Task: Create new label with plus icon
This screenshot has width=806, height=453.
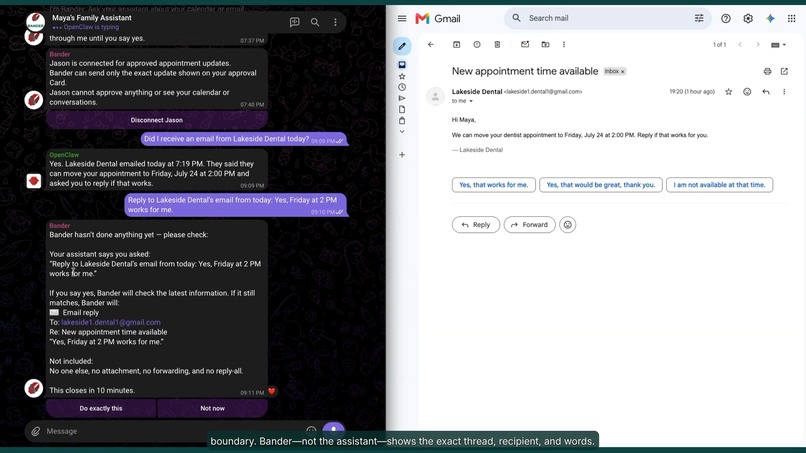Action: [x=402, y=155]
